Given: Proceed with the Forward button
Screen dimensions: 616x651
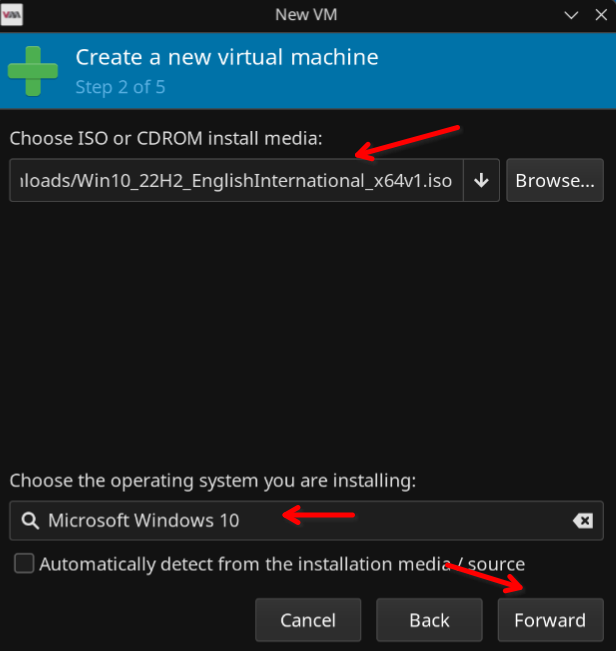Looking at the screenshot, I should coord(550,620).
